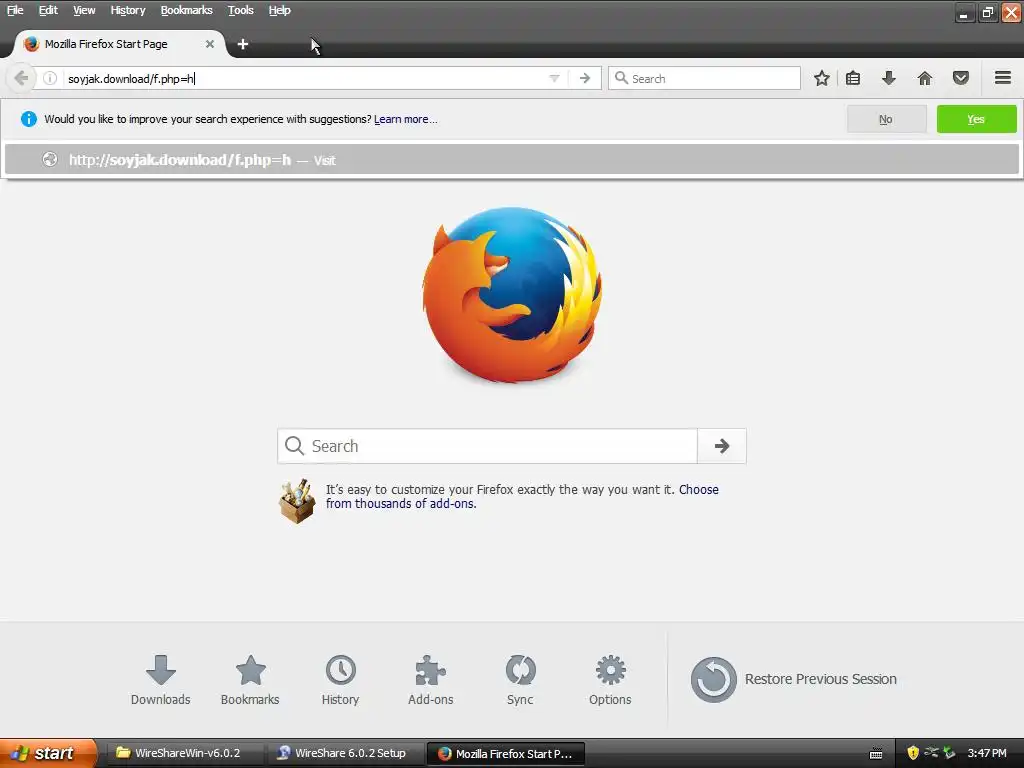Open the Edit menu
The width and height of the screenshot is (1024, 768).
point(48,10)
